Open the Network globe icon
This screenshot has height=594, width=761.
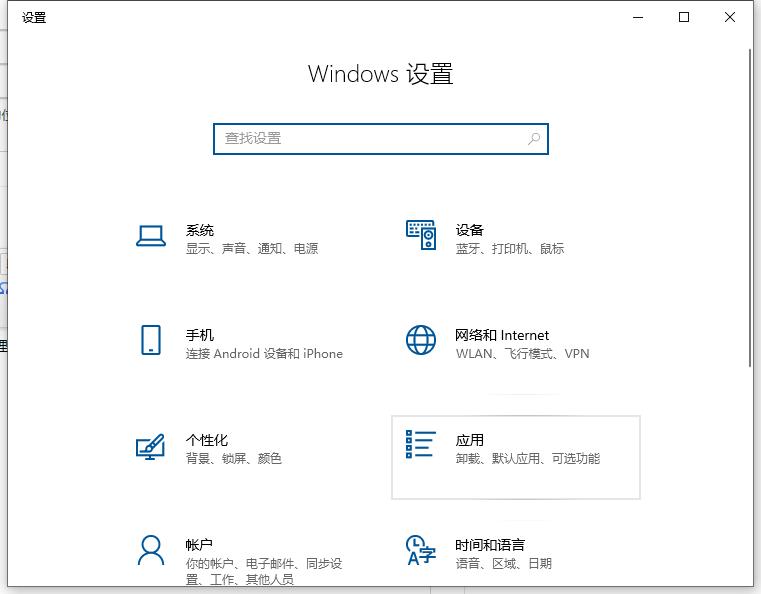coord(421,340)
